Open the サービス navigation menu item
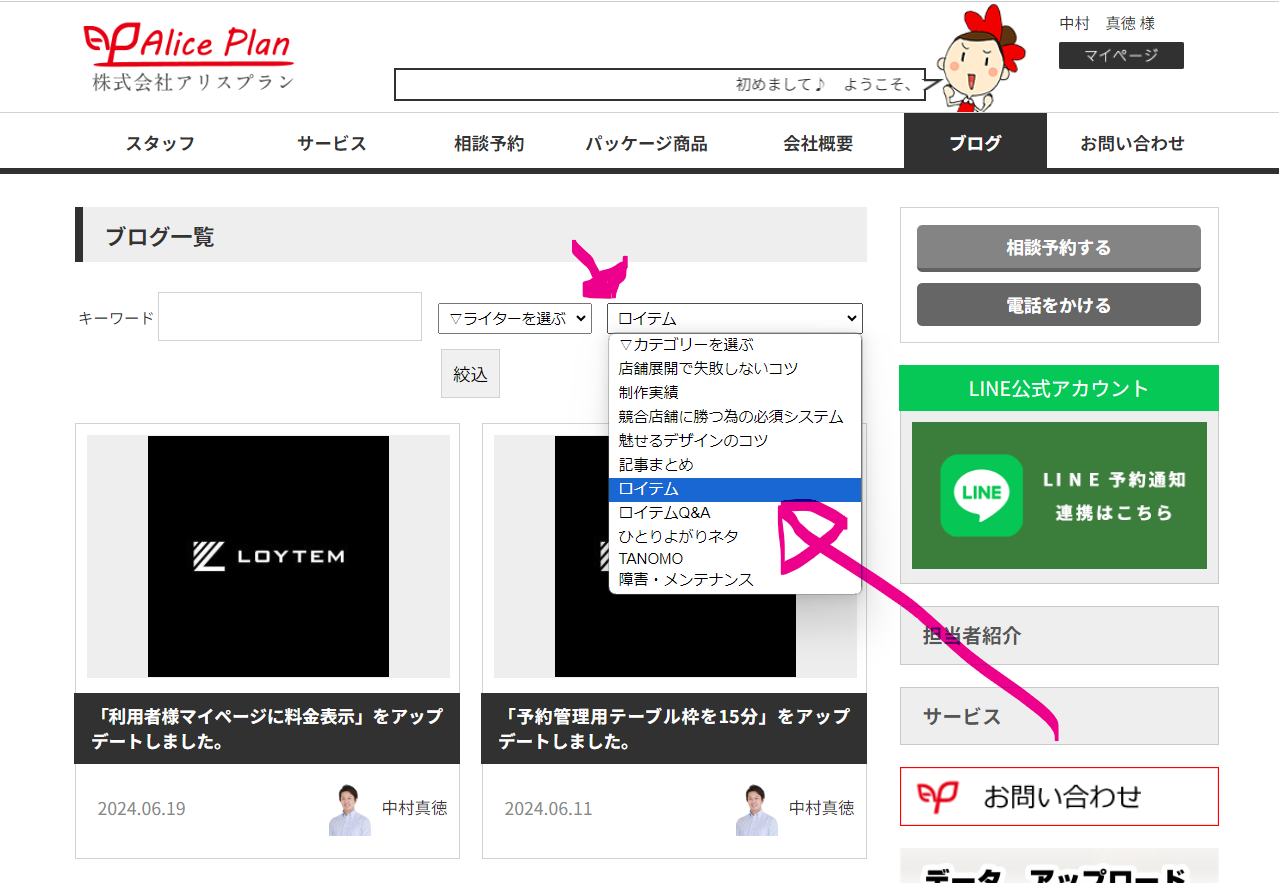Image resolution: width=1279 pixels, height=883 pixels. pos(332,143)
